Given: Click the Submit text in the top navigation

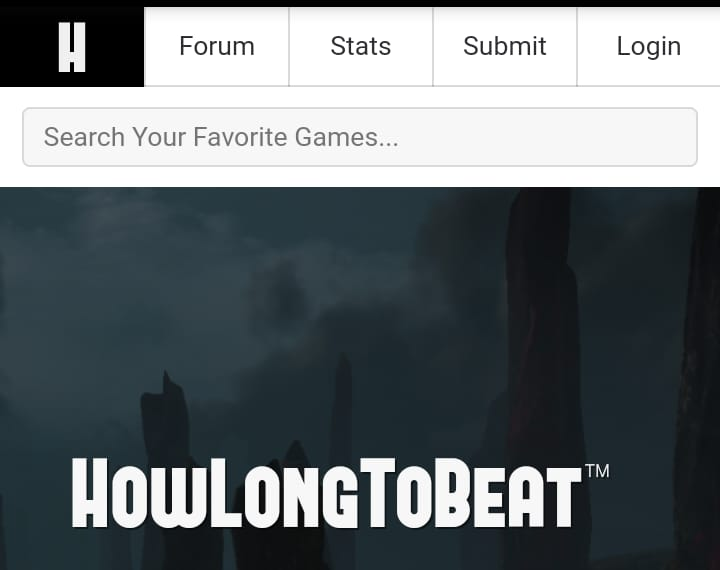Looking at the screenshot, I should 505,46.
